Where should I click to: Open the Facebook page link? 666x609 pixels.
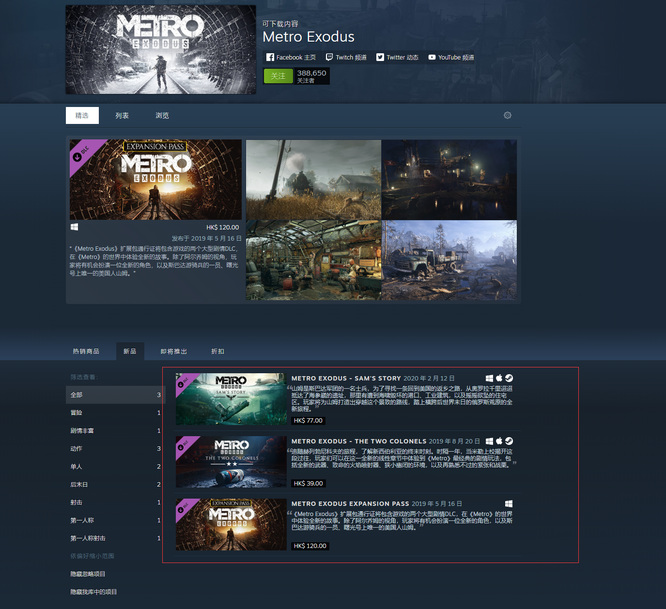tap(290, 57)
